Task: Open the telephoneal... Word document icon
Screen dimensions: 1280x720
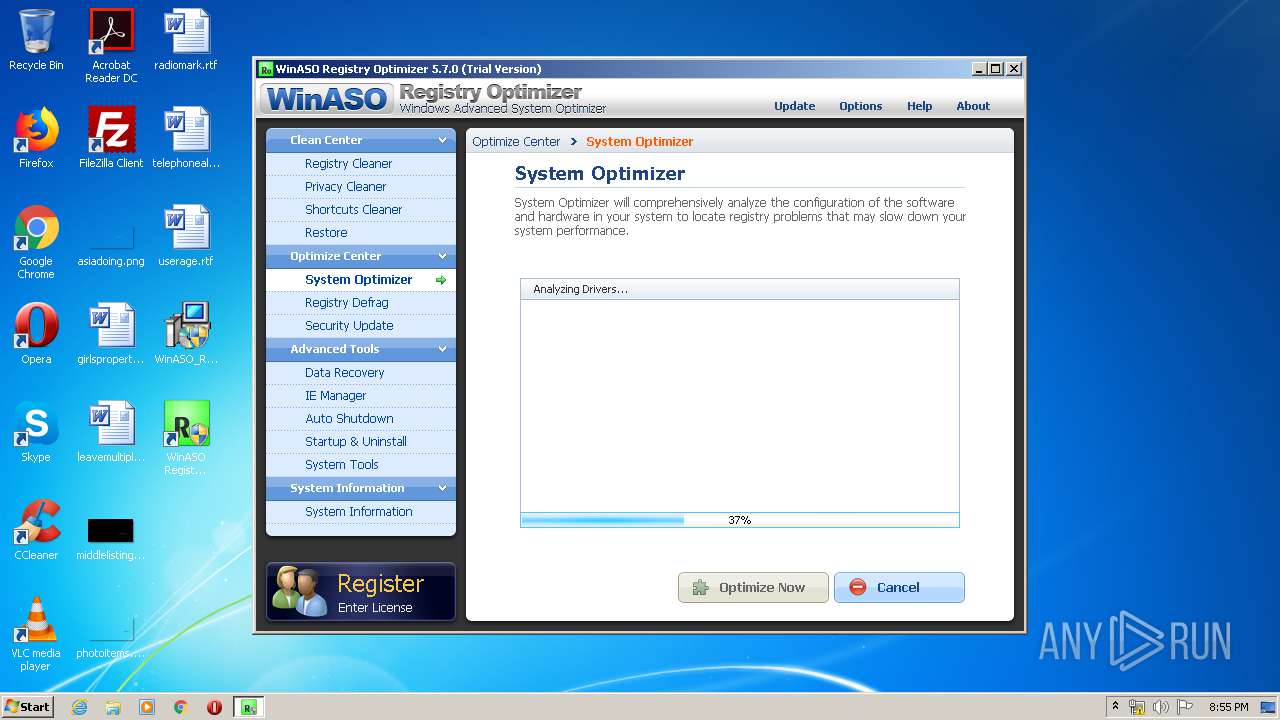Action: click(x=186, y=138)
